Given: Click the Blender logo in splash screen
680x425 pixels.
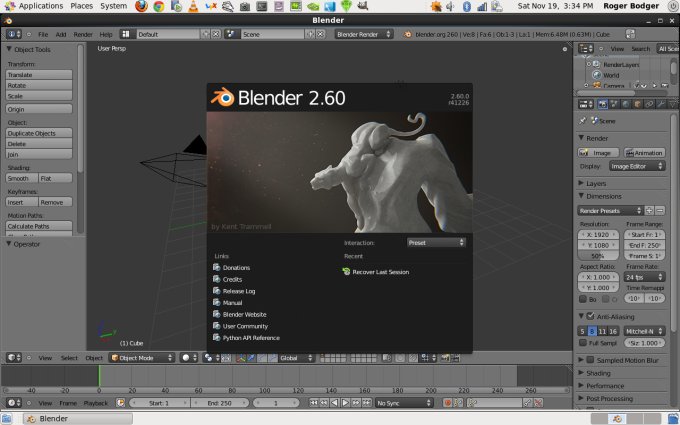Looking at the screenshot, I should [x=222, y=98].
